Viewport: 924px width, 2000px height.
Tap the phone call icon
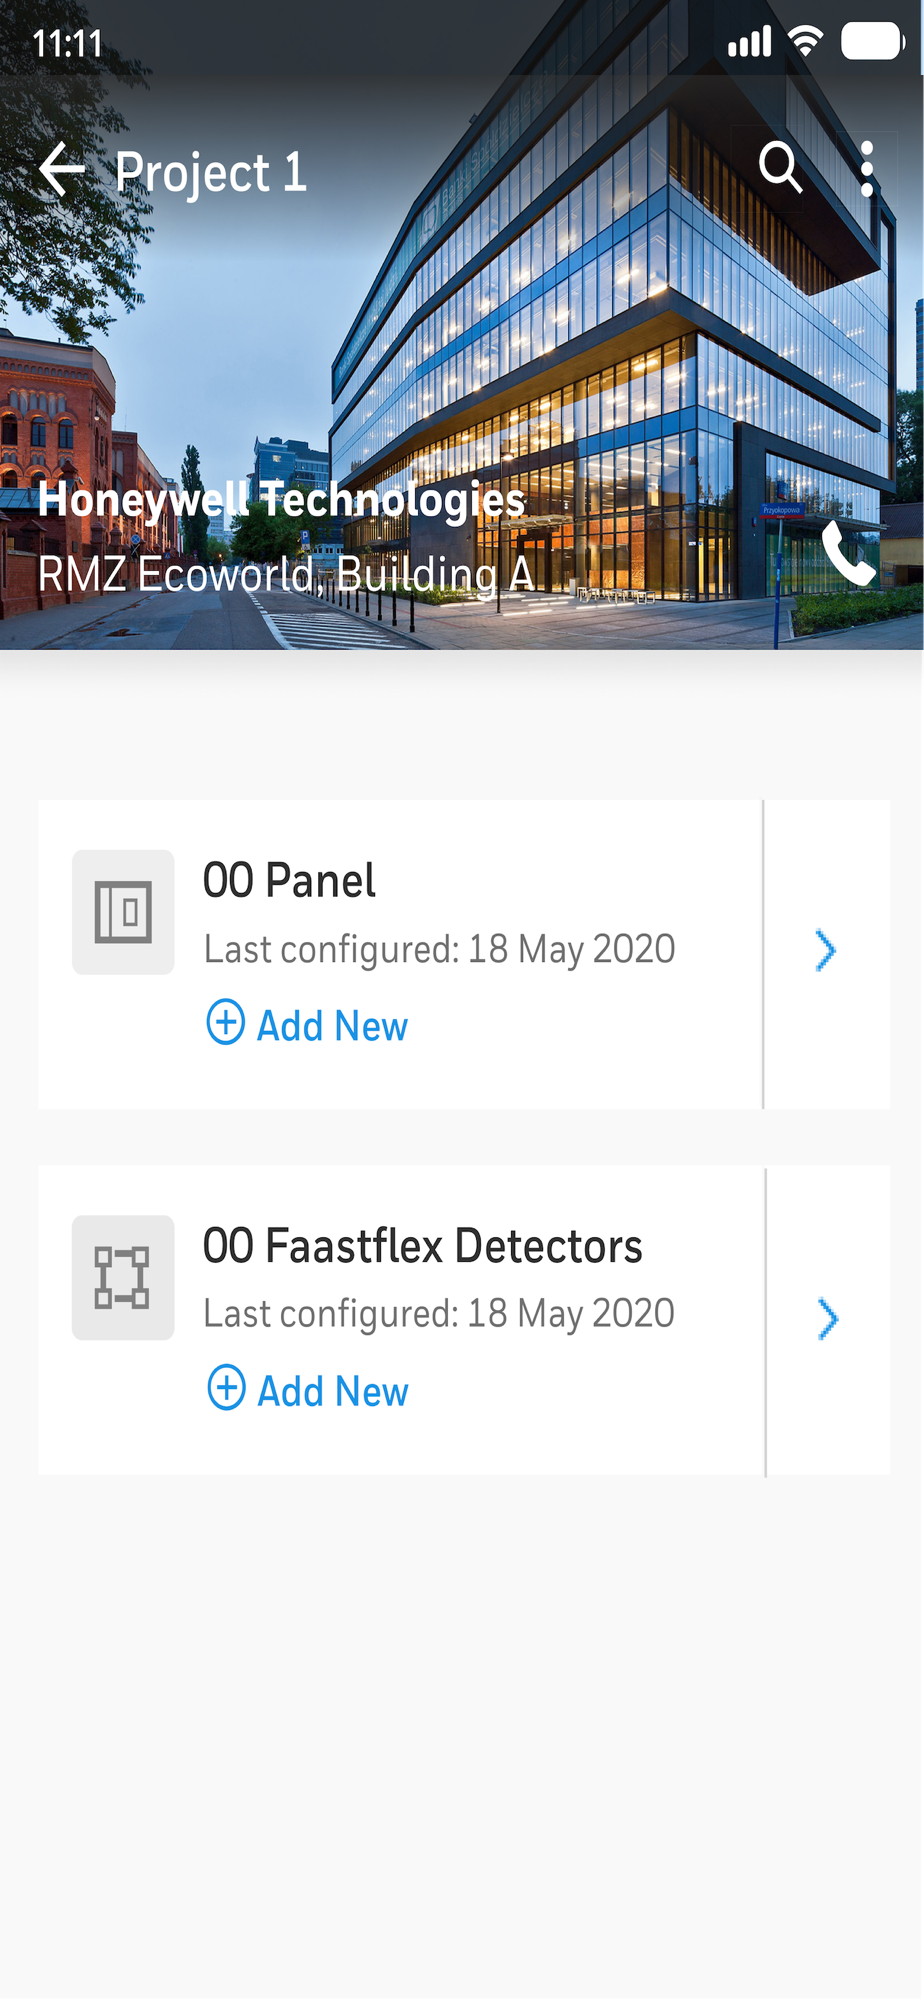tap(848, 554)
